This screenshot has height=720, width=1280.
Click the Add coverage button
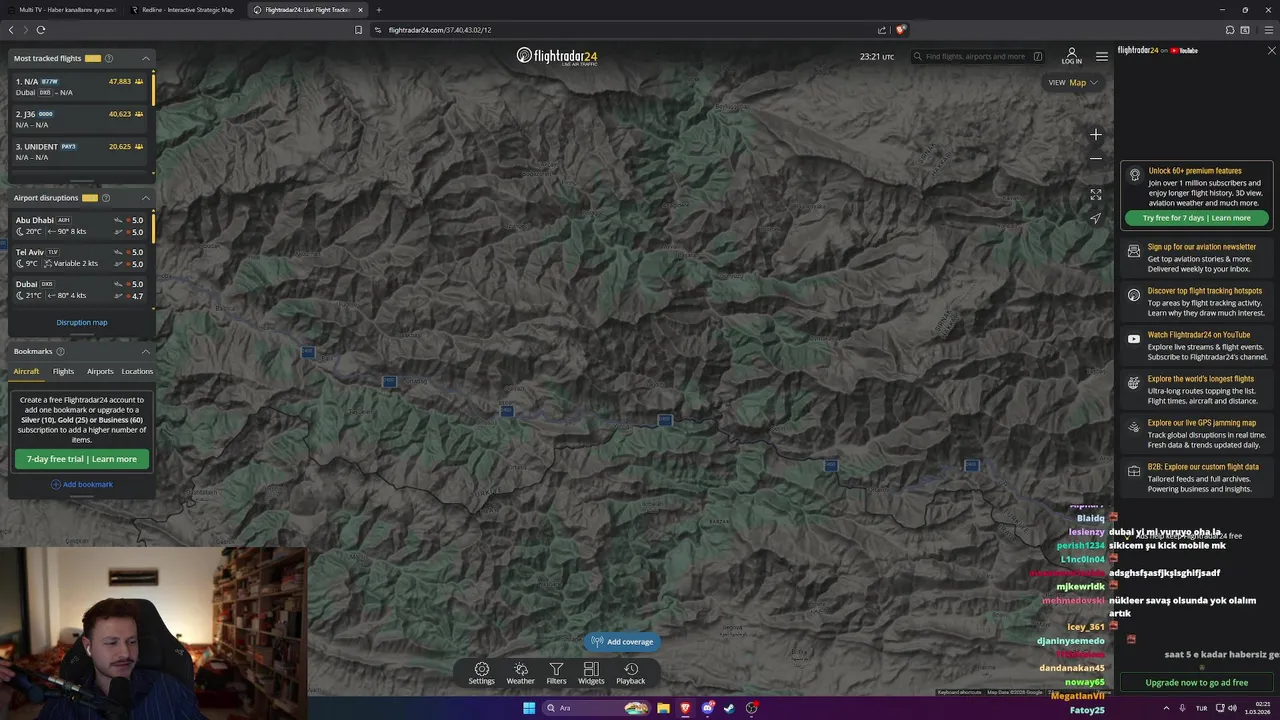(x=622, y=642)
